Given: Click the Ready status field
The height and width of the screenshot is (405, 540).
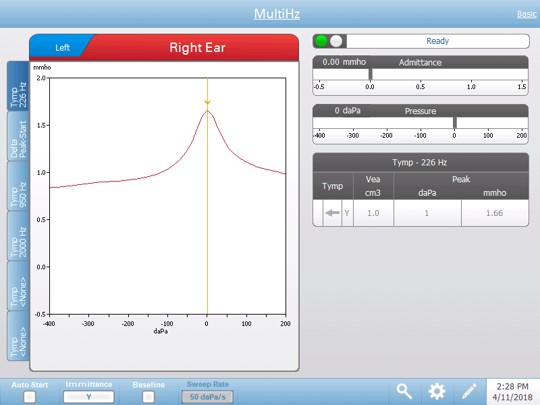Looking at the screenshot, I should click(x=438, y=41).
